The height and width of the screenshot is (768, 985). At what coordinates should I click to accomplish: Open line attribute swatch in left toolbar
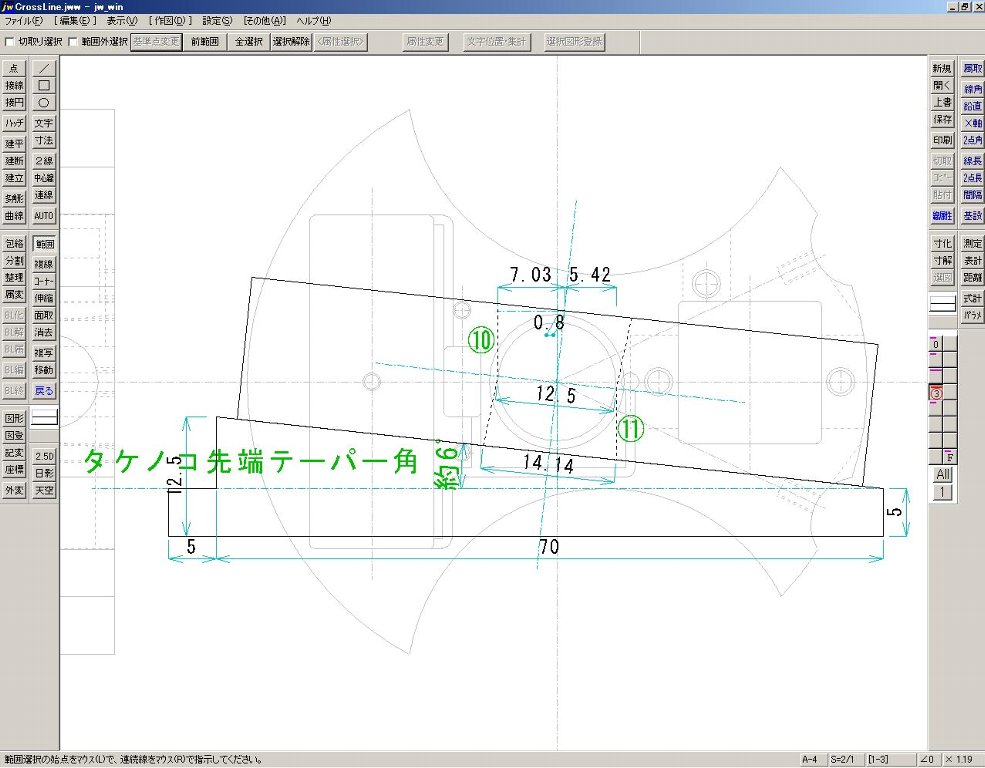44,418
